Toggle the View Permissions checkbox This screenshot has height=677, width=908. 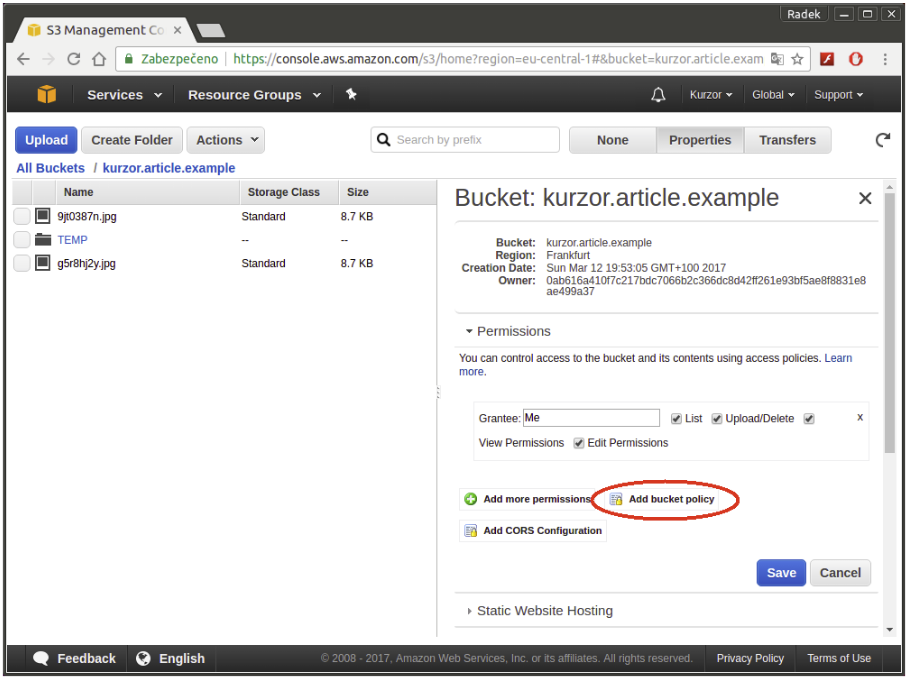(x=809, y=419)
